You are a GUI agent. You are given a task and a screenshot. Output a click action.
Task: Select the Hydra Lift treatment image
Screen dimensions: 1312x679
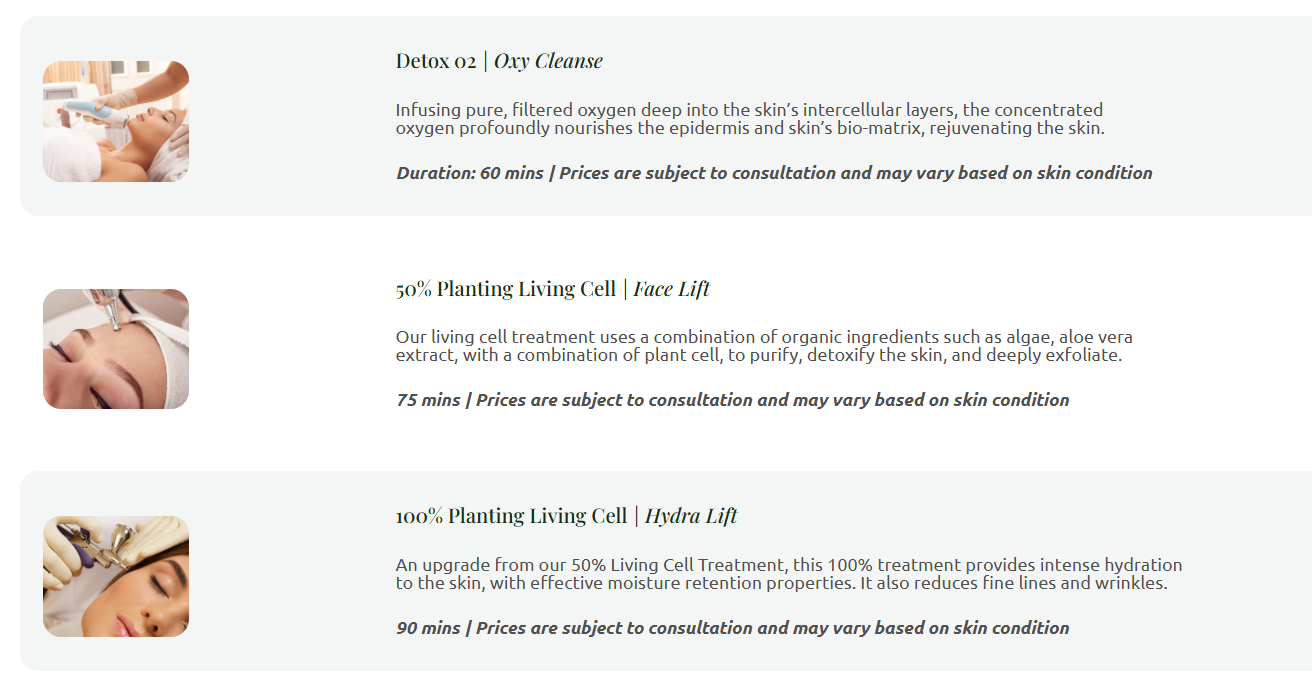point(116,576)
